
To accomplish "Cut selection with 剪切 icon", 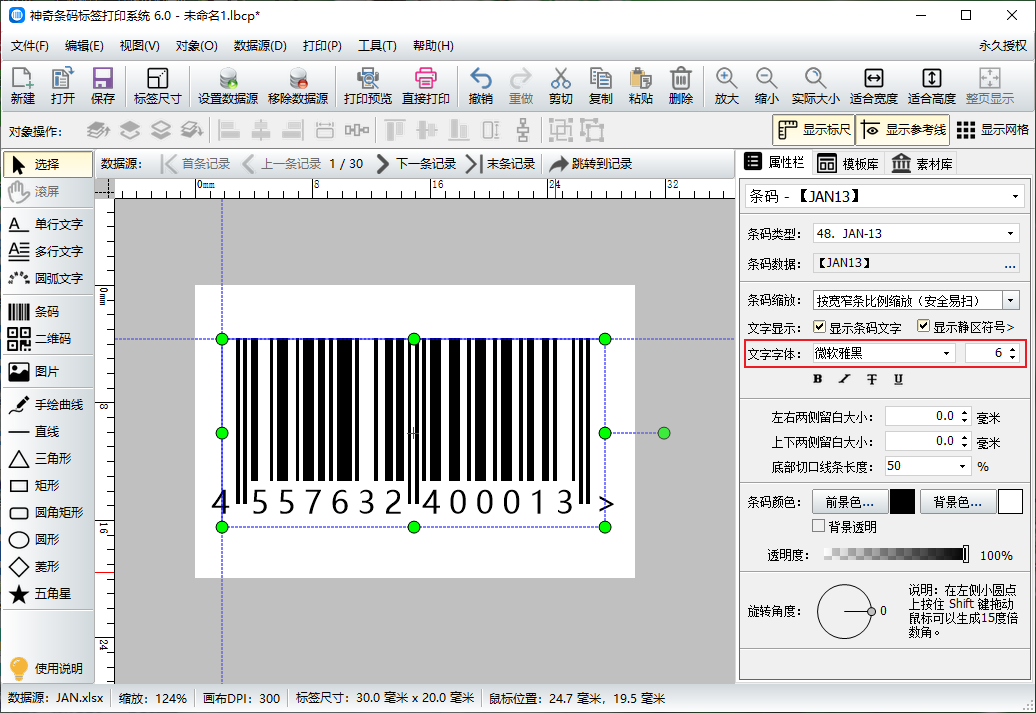I will (560, 85).
